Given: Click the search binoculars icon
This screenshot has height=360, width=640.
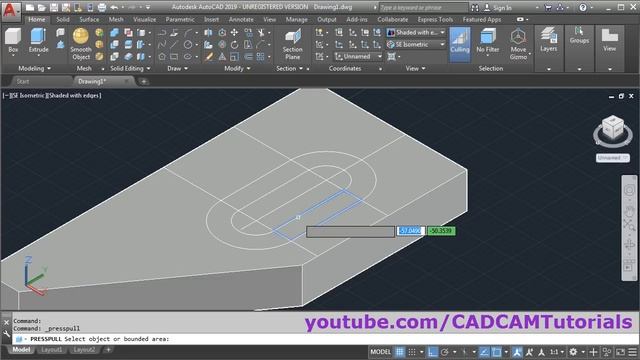Looking at the screenshot, I should 475,7.
